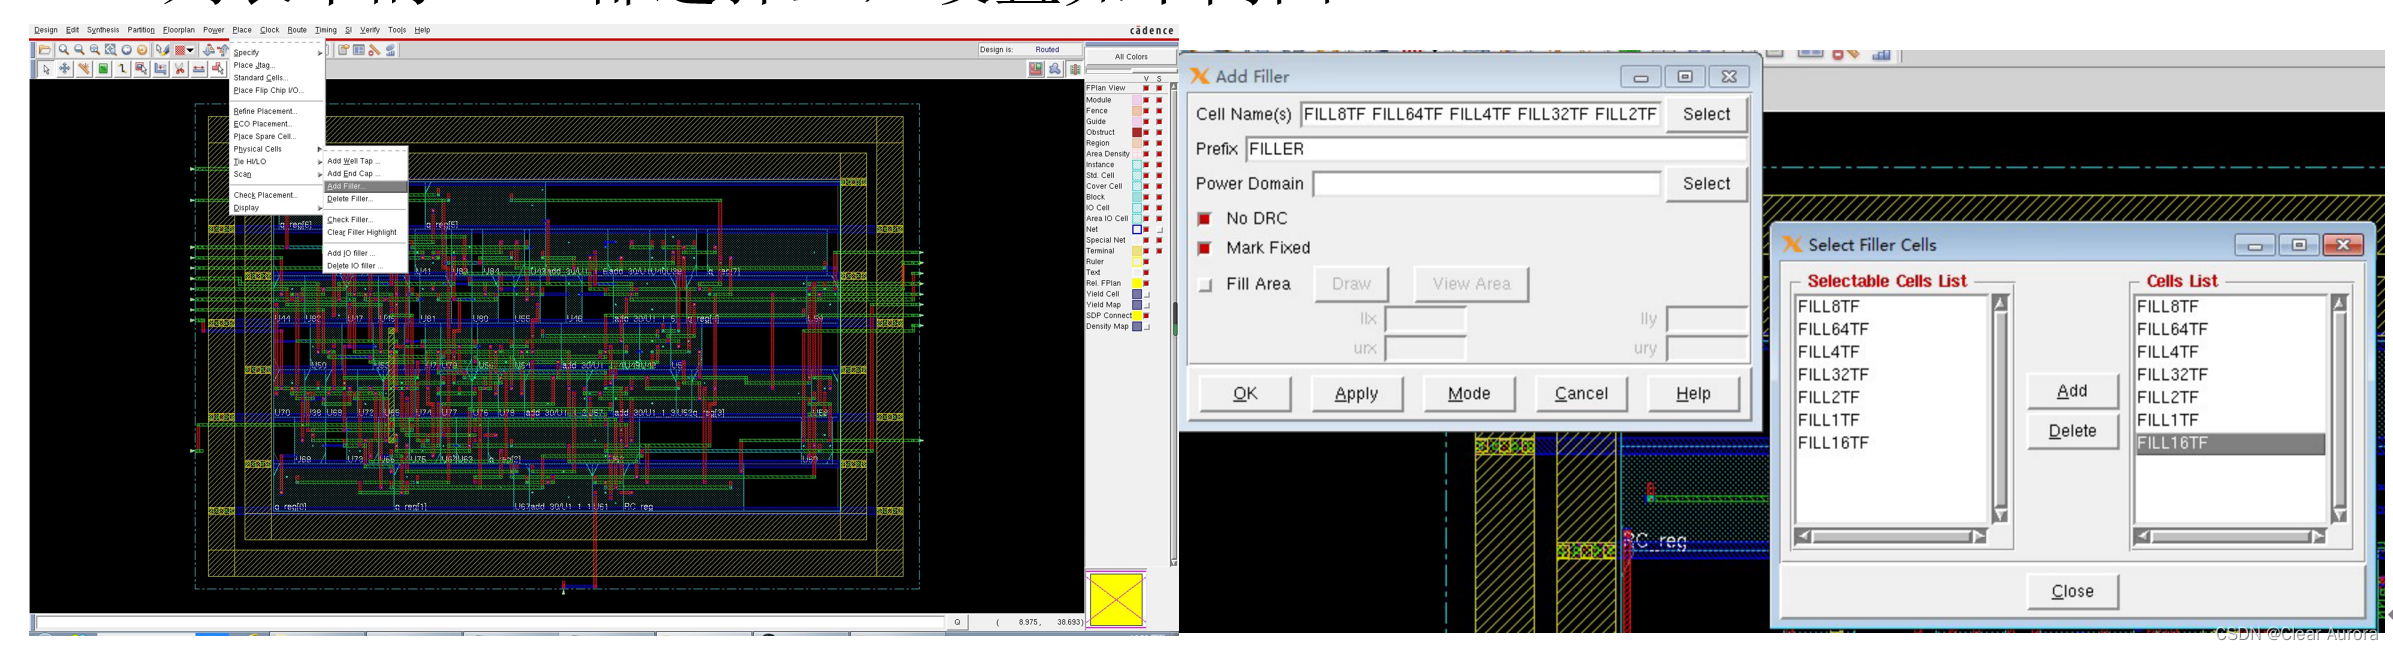Click OK in Add Filler dialog
2393x650 pixels.
[1245, 394]
